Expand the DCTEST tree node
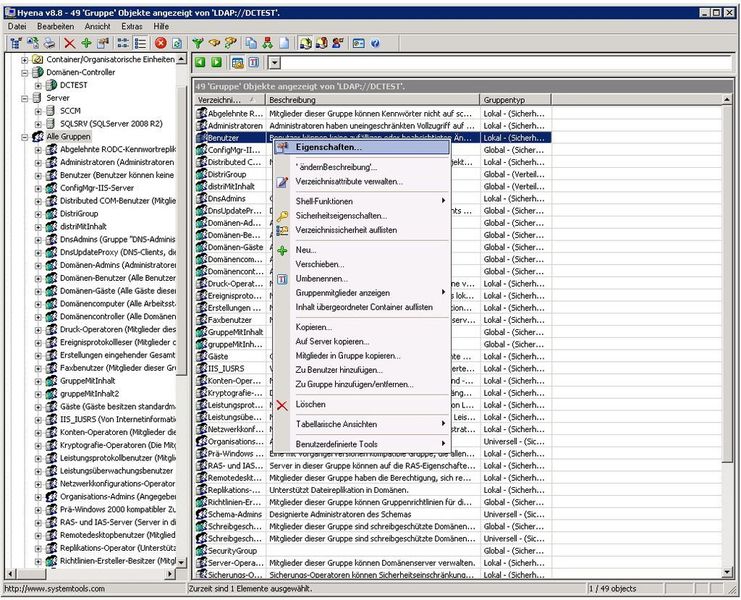Viewport: 741px width, 600px height. 38,85
